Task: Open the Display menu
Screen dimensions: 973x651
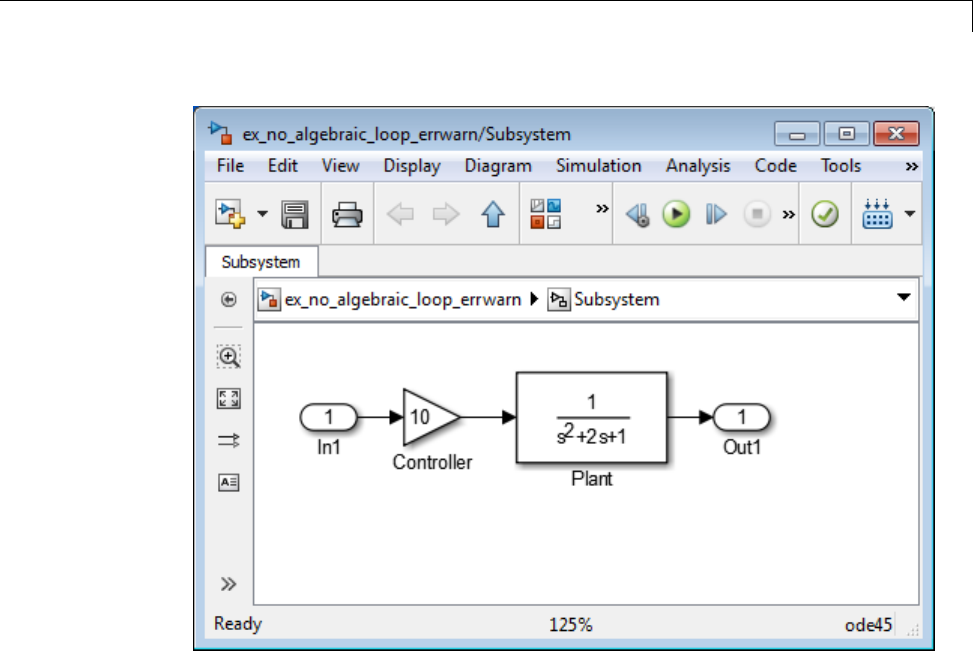Action: pos(412,166)
